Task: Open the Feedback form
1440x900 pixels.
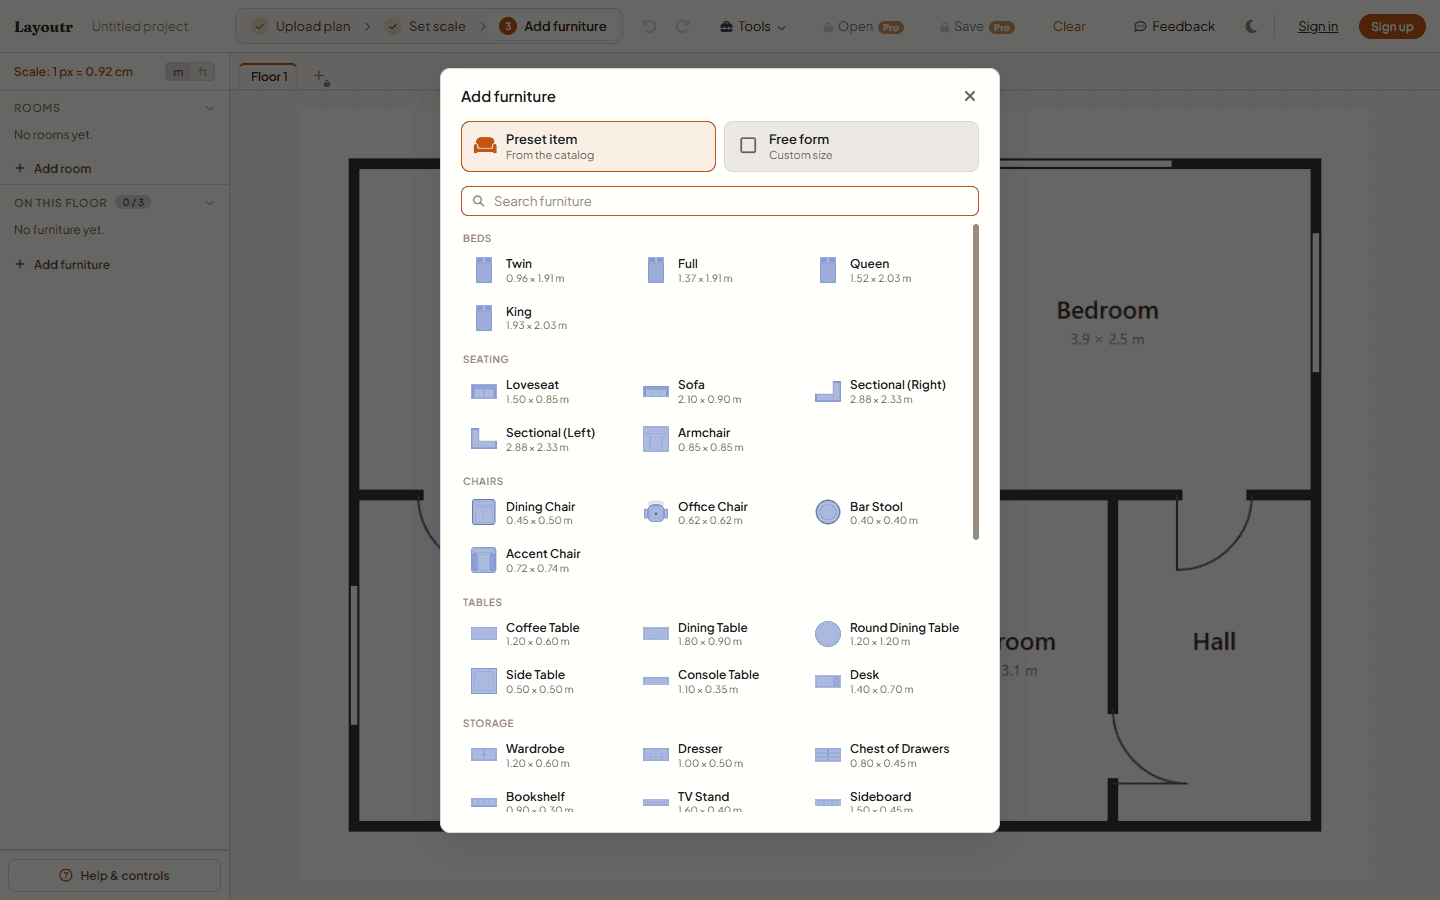Action: (x=1174, y=26)
